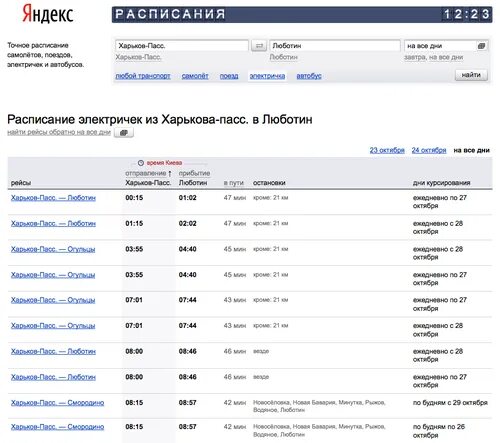
Task: Select the любой транспорт tab
Action: pos(143,76)
